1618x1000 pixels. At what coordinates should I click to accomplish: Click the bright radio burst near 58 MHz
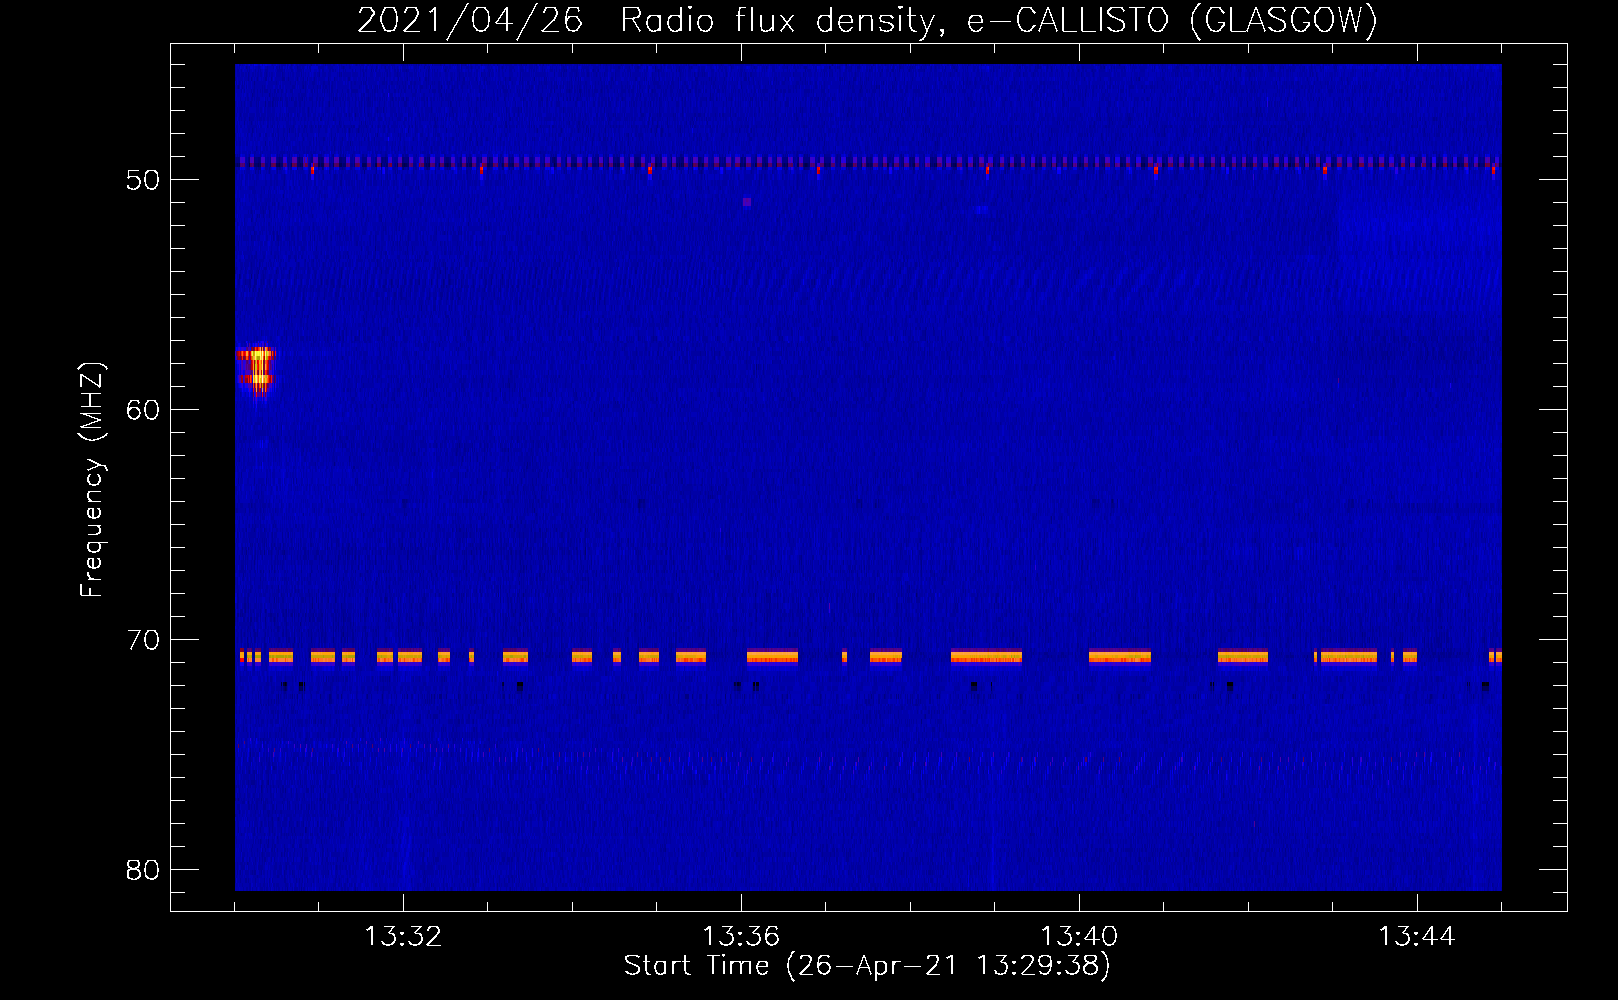[255, 370]
